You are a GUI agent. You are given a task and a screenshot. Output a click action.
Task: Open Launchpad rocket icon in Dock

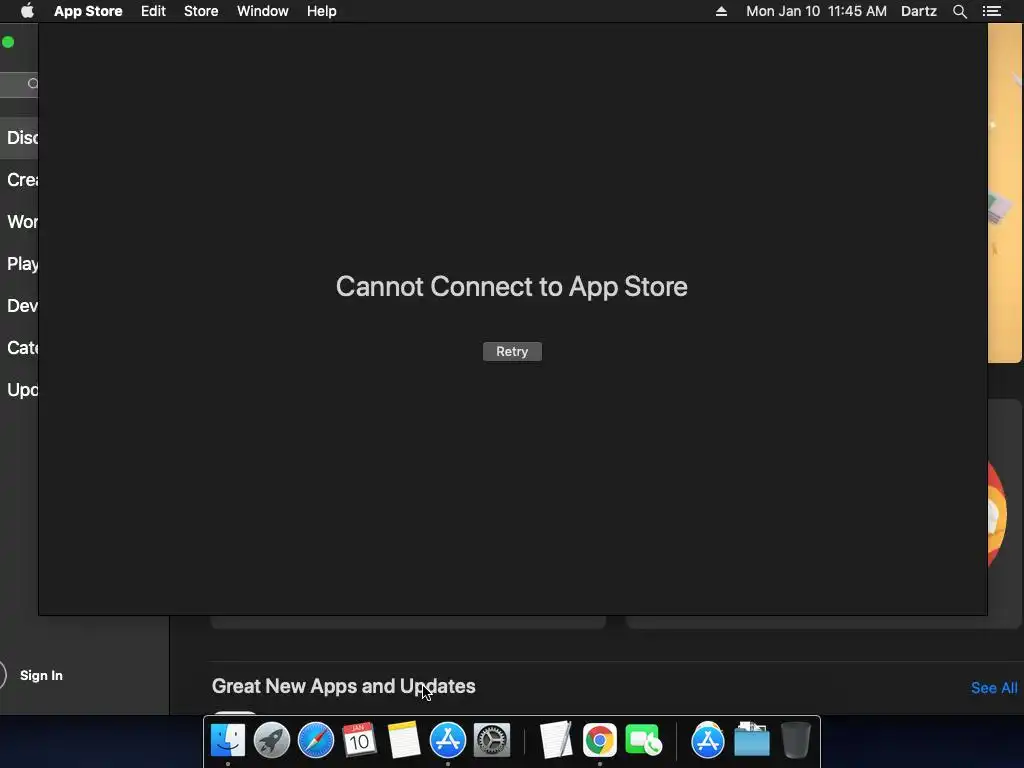tap(272, 741)
